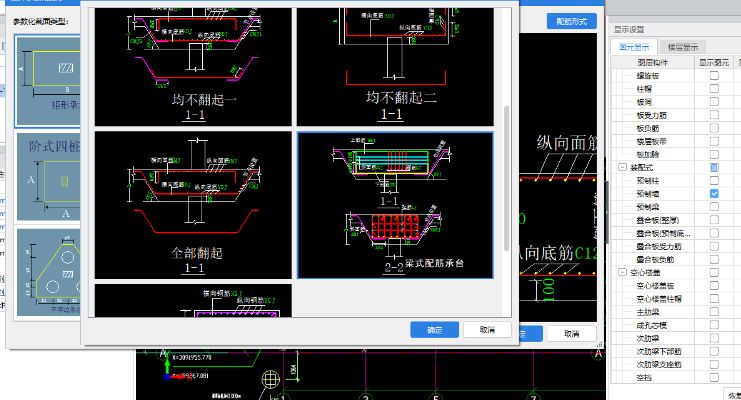Collapse the 装配式 tree group
This screenshot has height=400, width=741.
tap(622, 167)
